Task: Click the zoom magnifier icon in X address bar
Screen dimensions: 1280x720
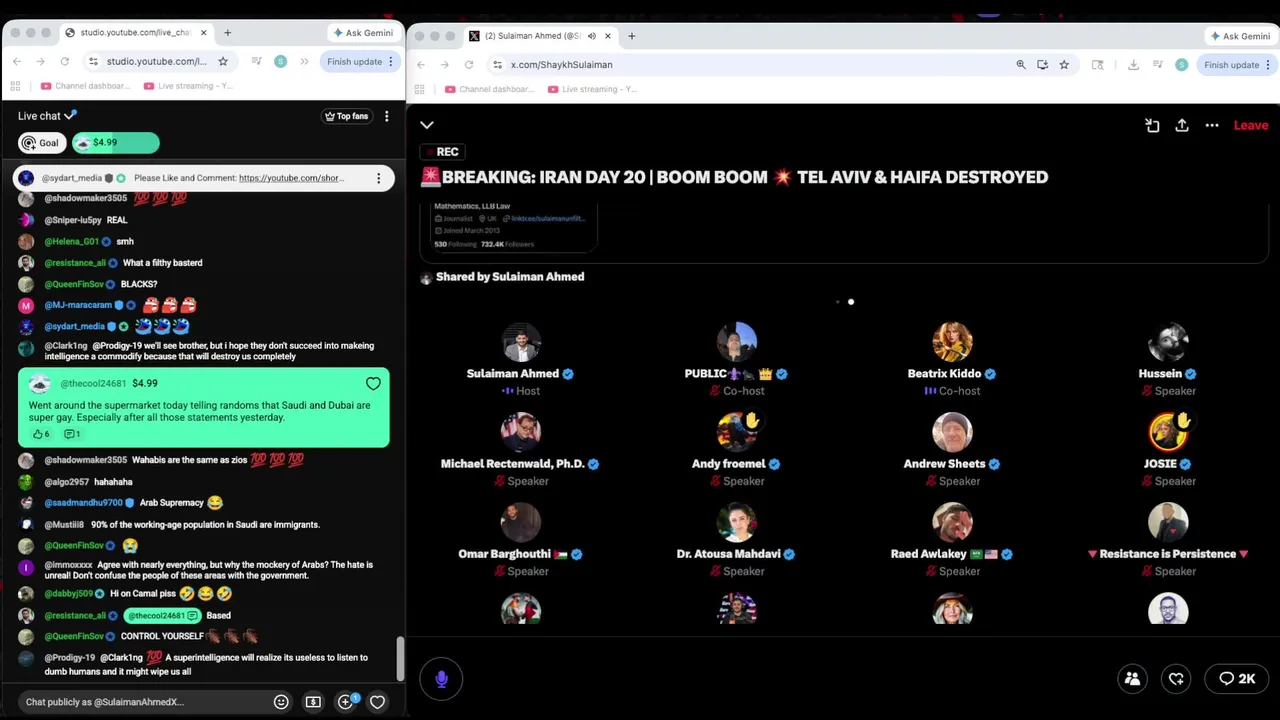Action: coord(1021,64)
